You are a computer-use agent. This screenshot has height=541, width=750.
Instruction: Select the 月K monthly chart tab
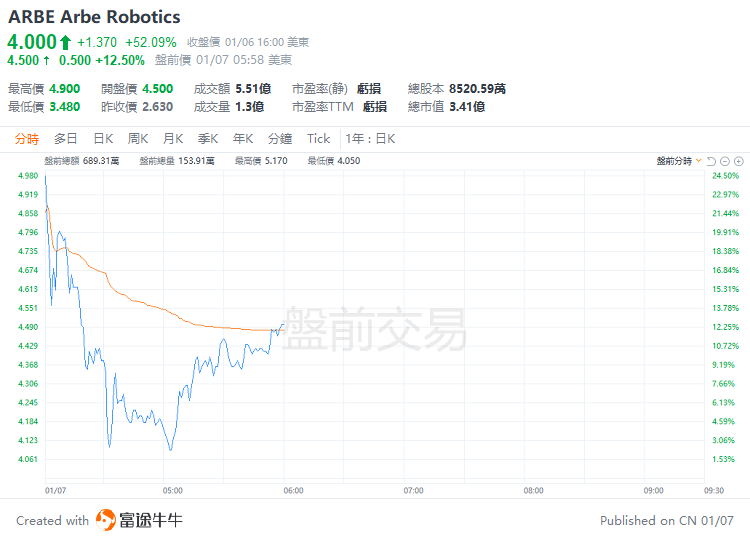(173, 139)
